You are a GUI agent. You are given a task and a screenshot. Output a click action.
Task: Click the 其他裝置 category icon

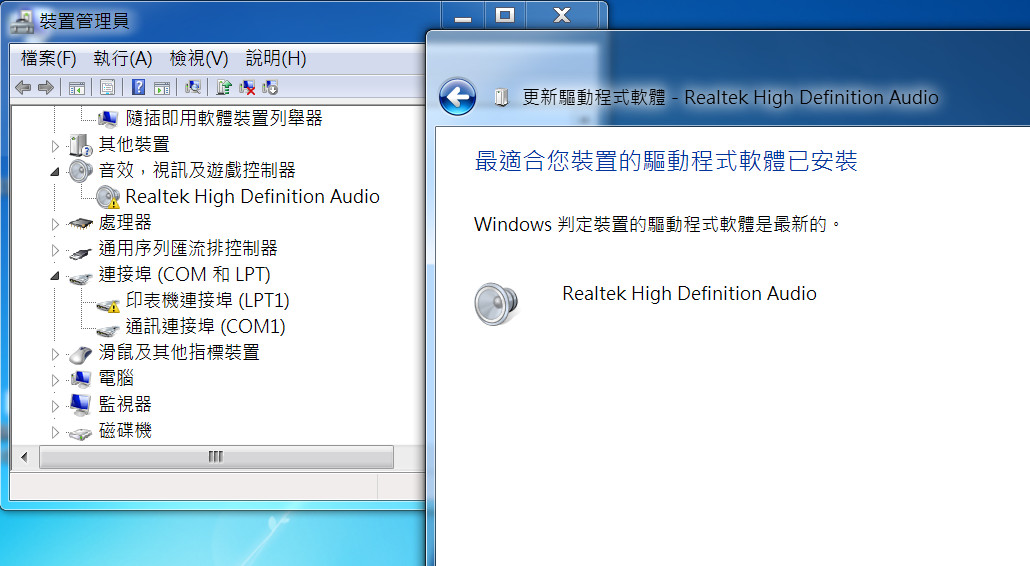[81, 145]
